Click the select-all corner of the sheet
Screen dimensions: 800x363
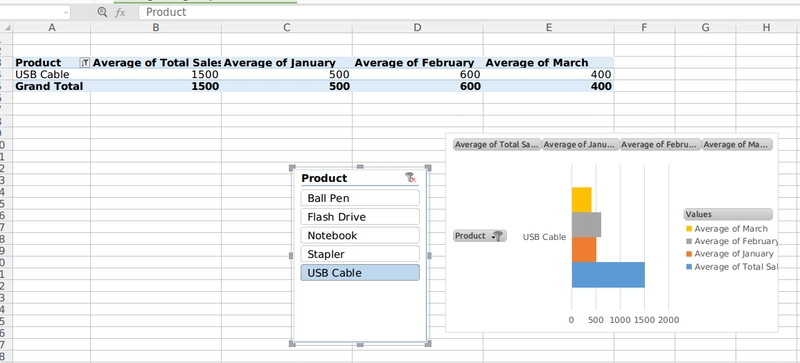pyautogui.click(x=6, y=28)
